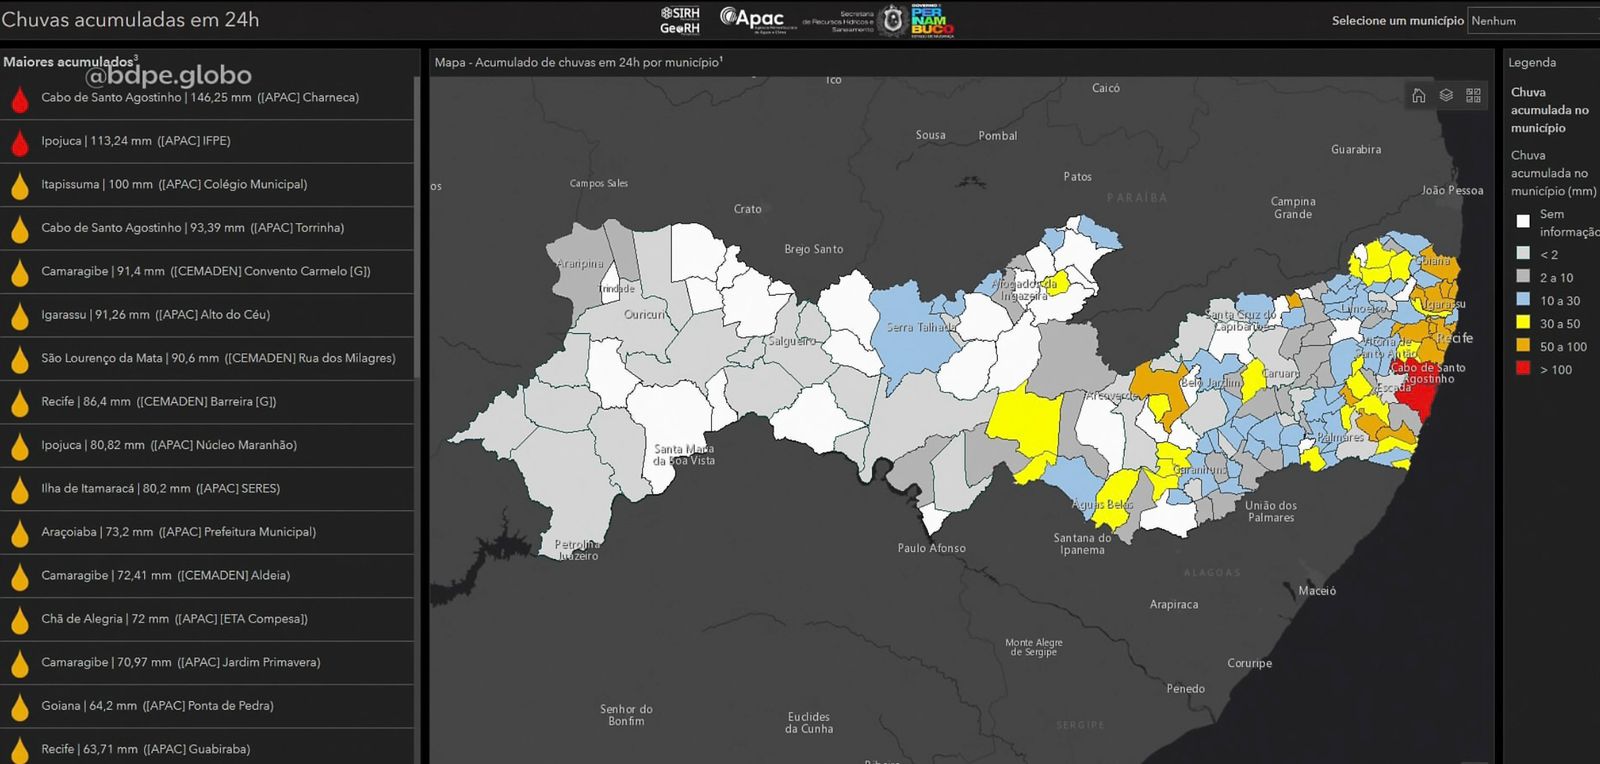Click the red drop icon for Cabo de Santo Agostinho Charneca
The width and height of the screenshot is (1600, 764).
(19, 99)
